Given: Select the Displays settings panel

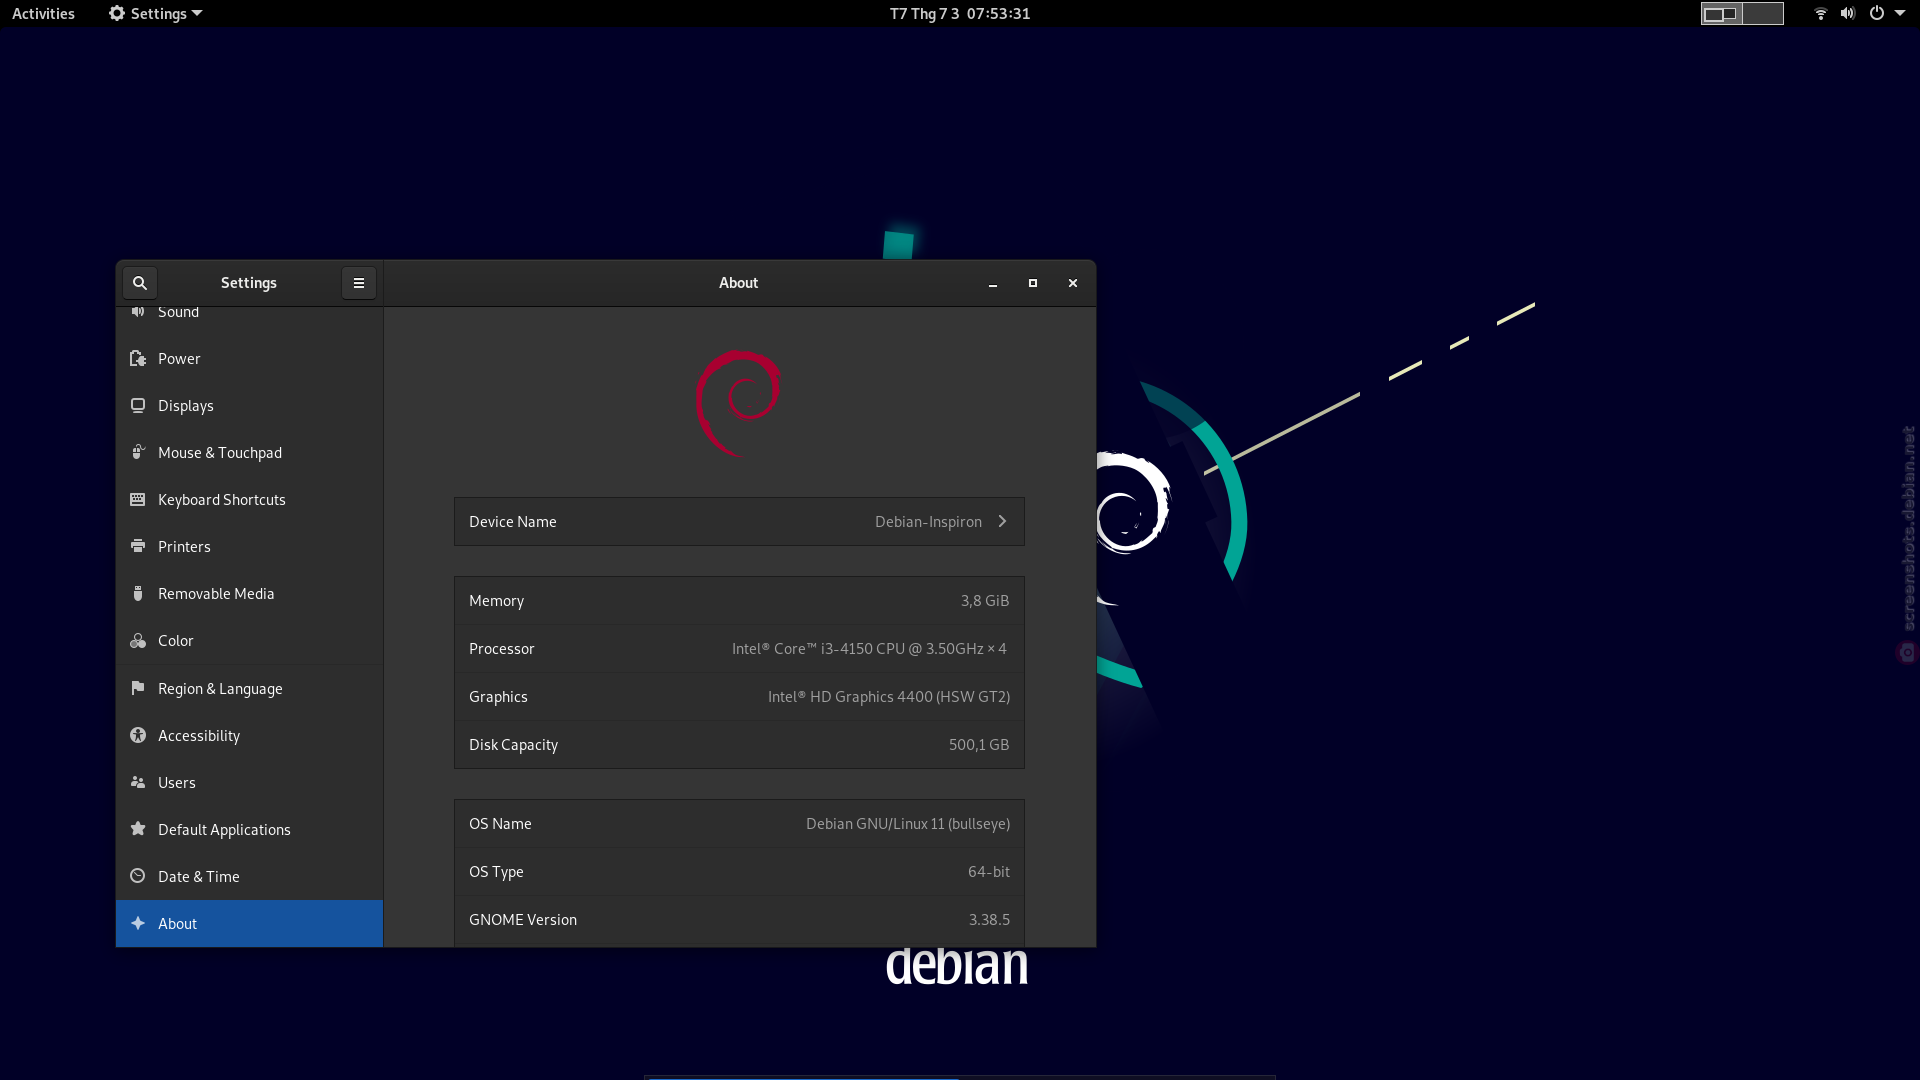Looking at the screenshot, I should click(x=249, y=405).
